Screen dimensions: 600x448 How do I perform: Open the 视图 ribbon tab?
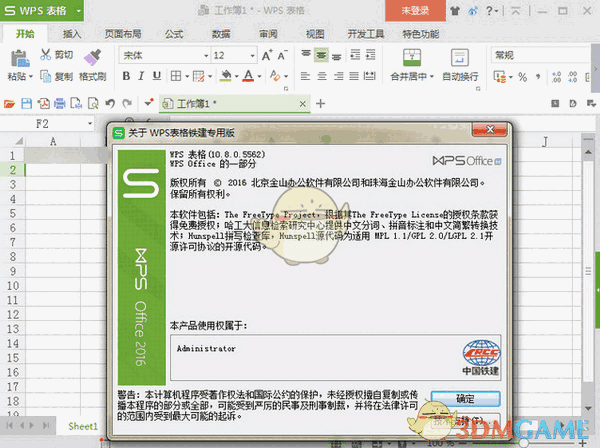(315, 34)
